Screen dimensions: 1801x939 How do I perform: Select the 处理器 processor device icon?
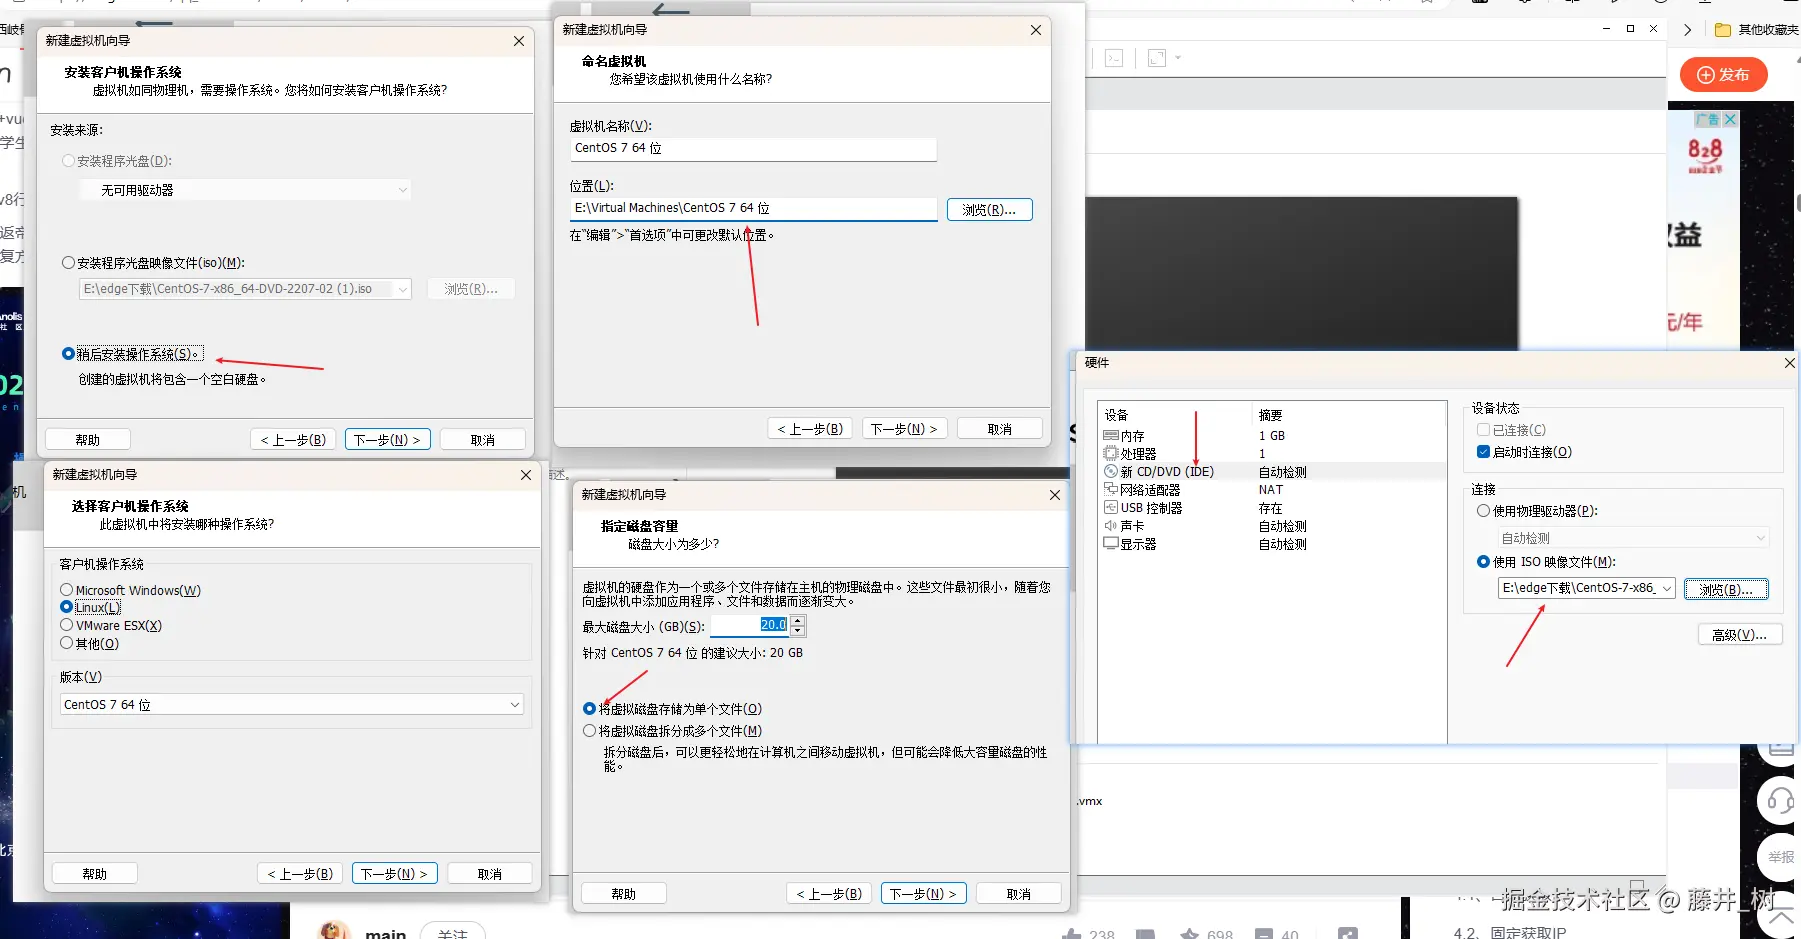click(1110, 454)
